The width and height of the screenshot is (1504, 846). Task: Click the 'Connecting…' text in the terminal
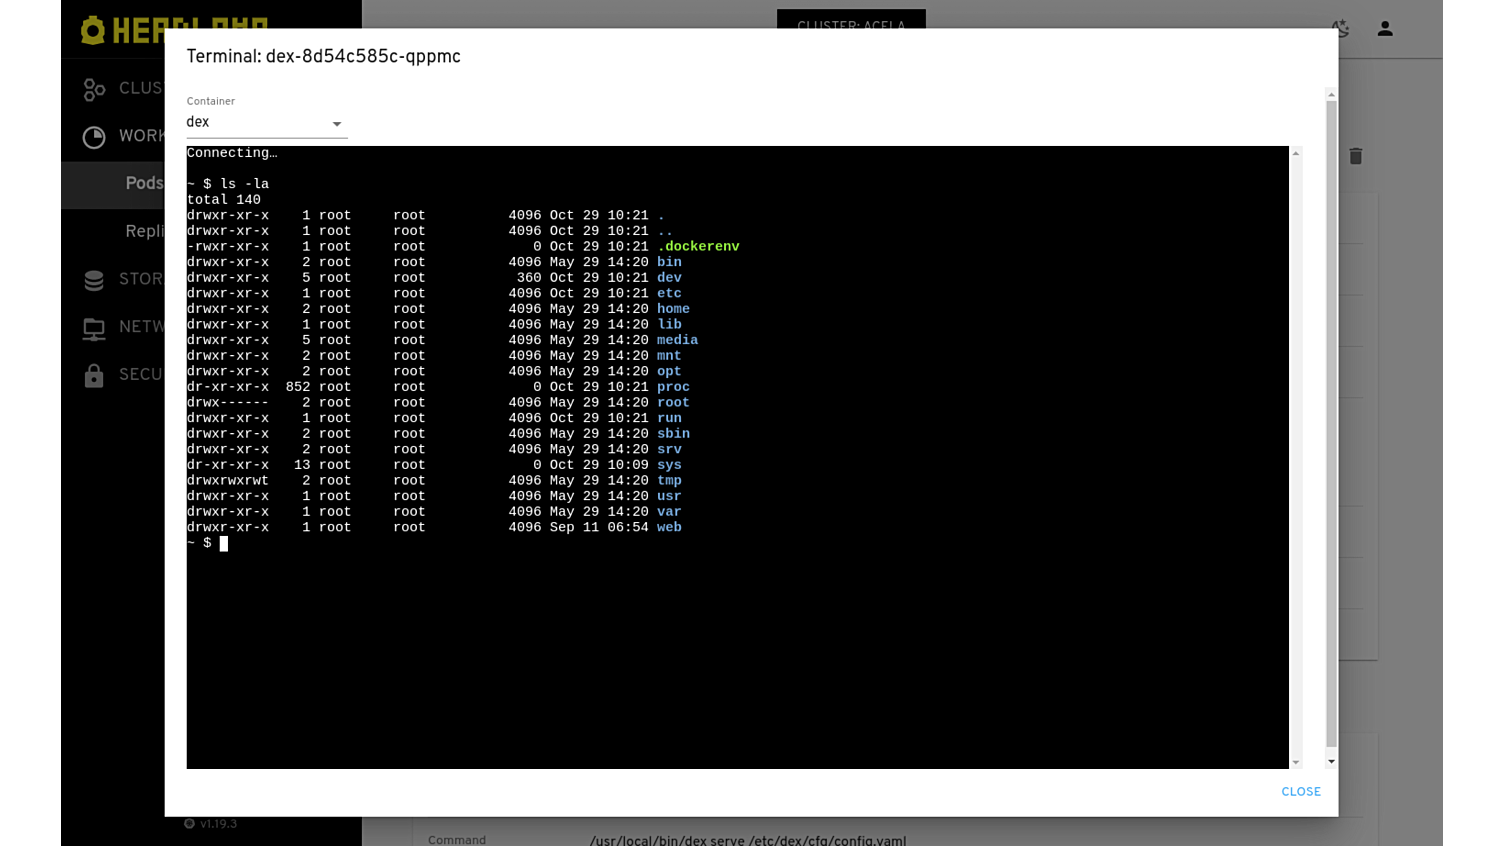click(x=232, y=153)
